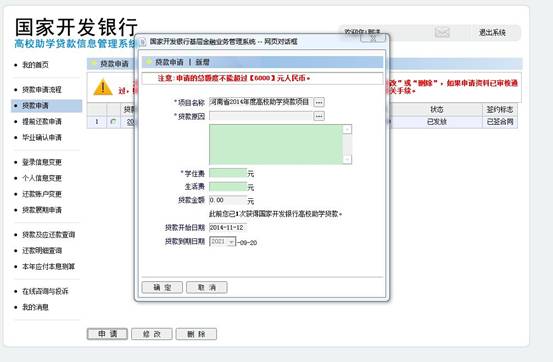Open 还款明细查询 menu item
This screenshot has width=553, height=362.
click(x=42, y=251)
